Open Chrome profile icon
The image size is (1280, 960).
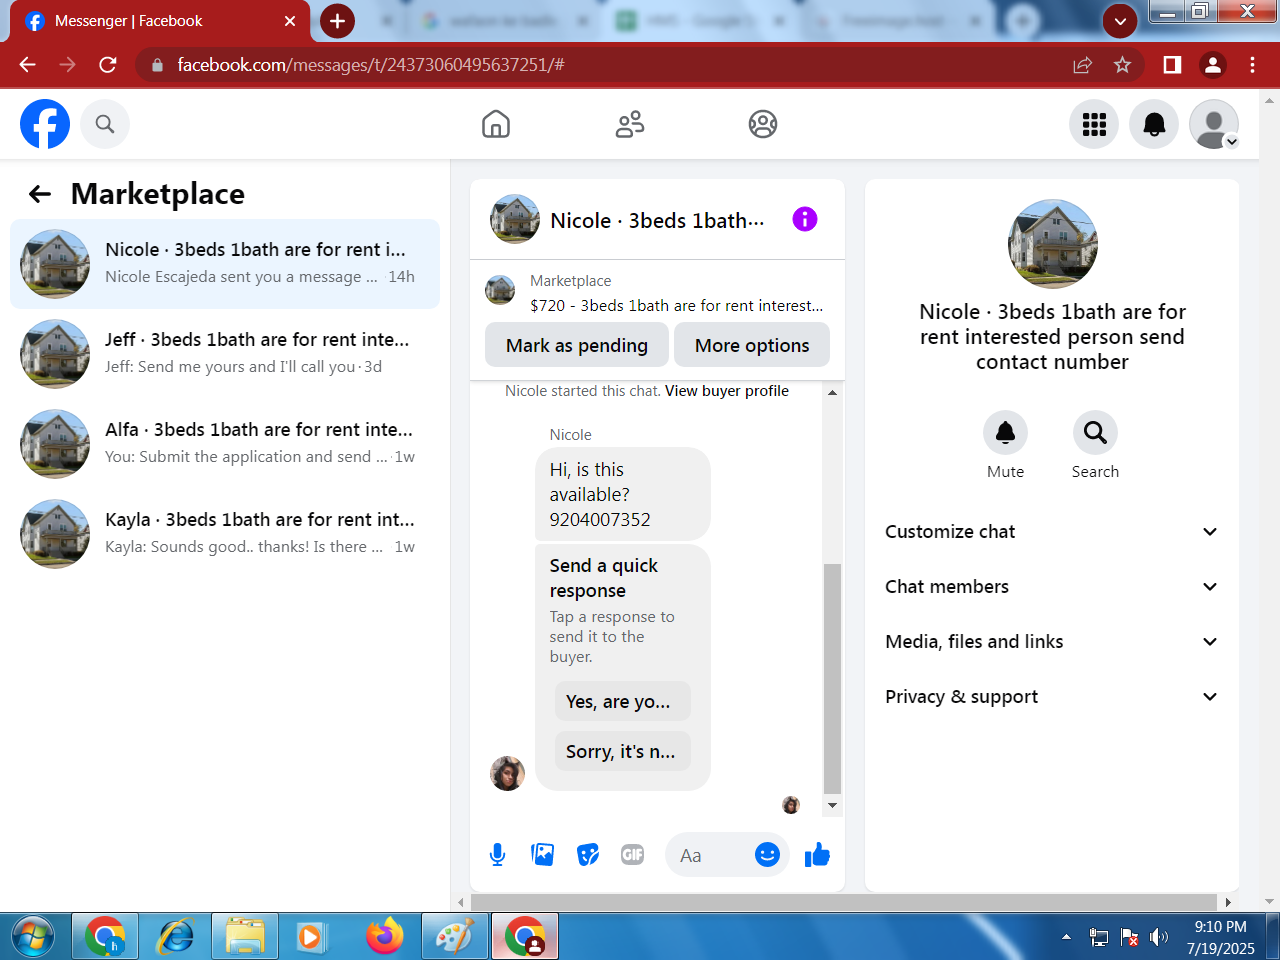point(1213,65)
